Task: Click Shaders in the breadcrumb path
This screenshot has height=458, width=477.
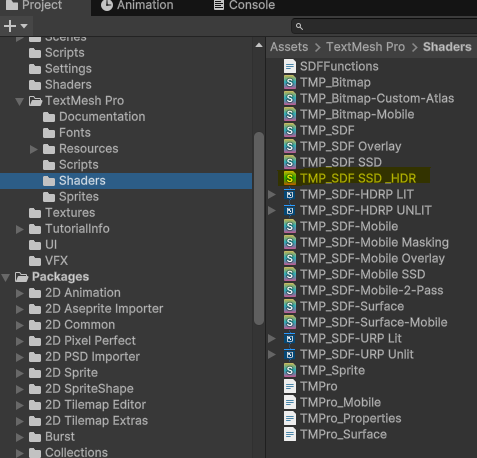Action: (447, 47)
